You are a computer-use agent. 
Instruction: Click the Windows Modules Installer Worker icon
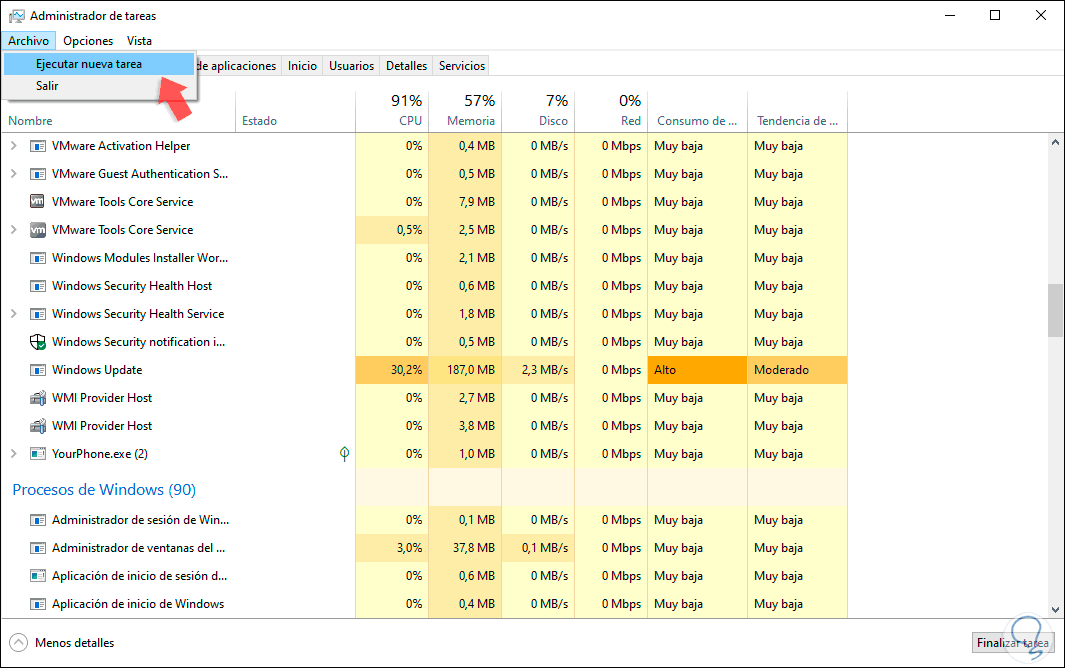point(39,258)
